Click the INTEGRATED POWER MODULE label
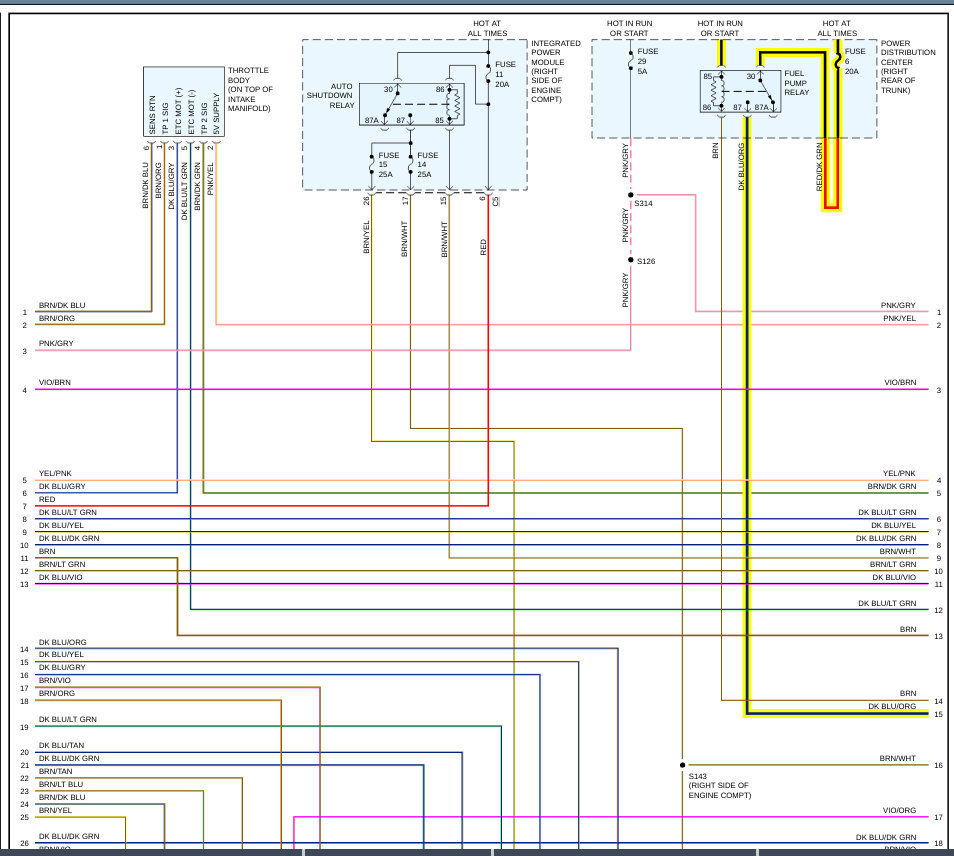954x856 pixels. (x=555, y=71)
